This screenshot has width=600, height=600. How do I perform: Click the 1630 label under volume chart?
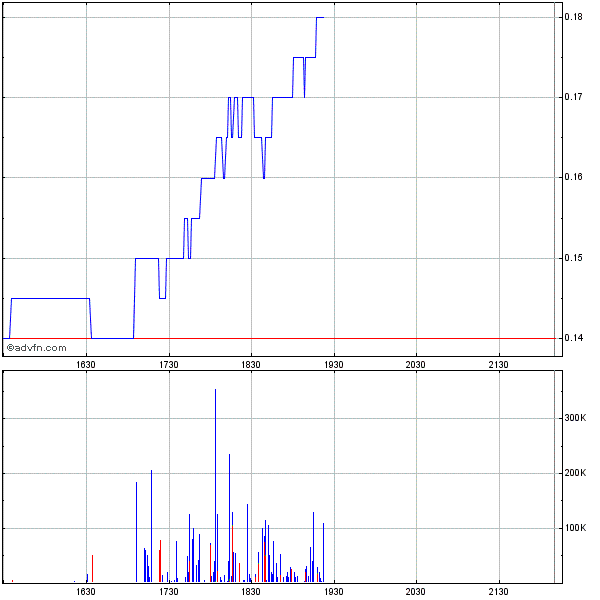(86, 592)
